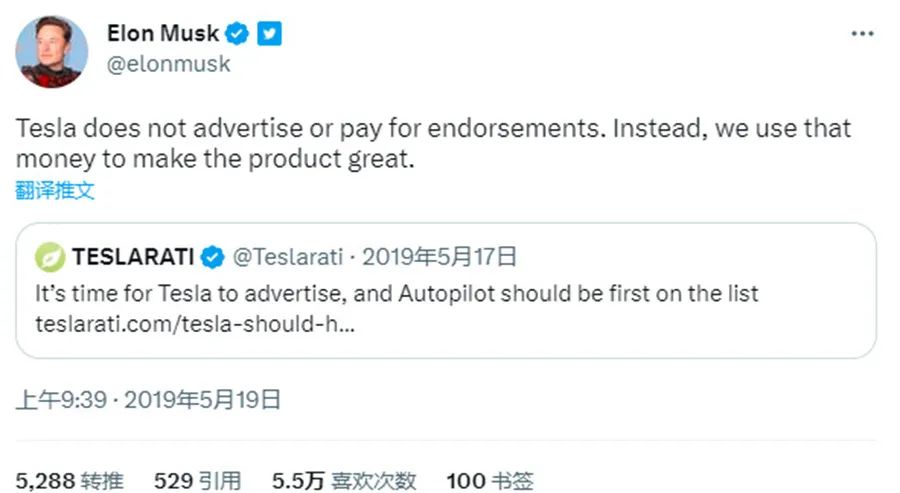Click the square blue badge after Elon Musk's name
Viewport: 900px width, 493px height.
(269, 34)
